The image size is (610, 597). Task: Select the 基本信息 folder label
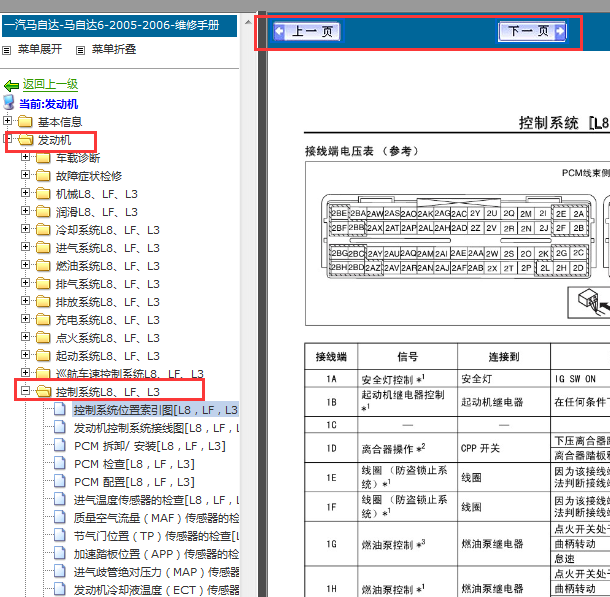click(60, 122)
